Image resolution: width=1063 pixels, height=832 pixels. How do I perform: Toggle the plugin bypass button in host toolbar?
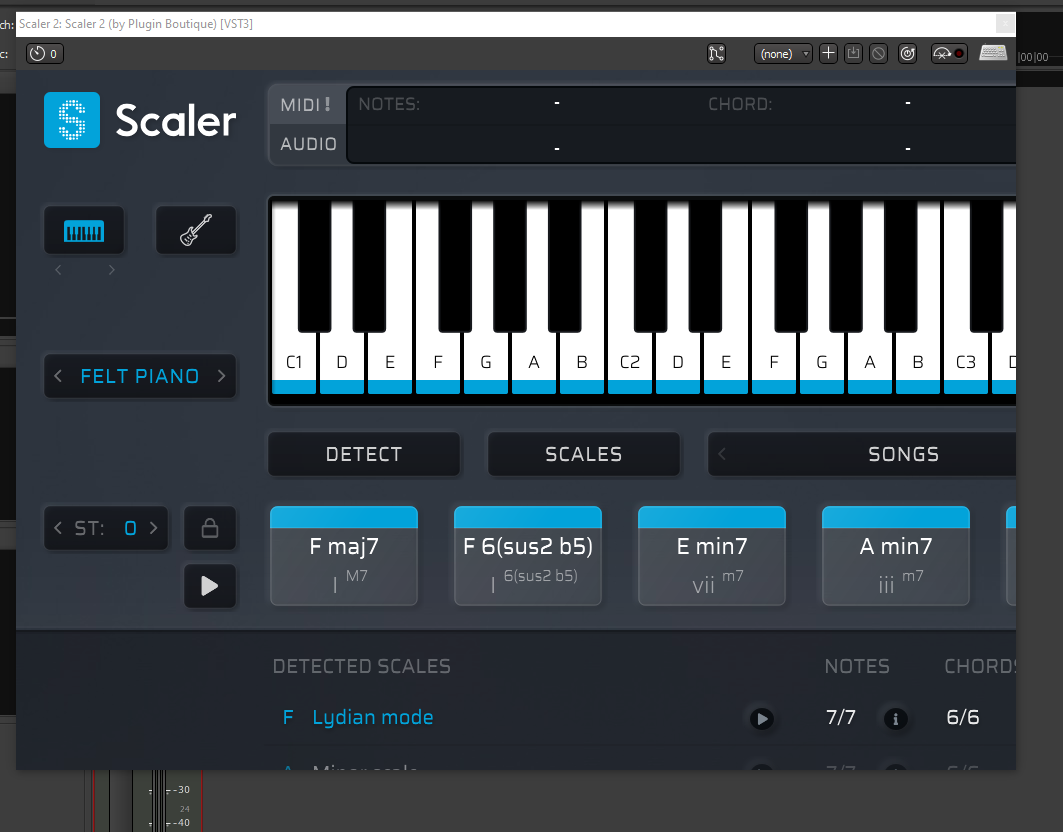point(908,54)
